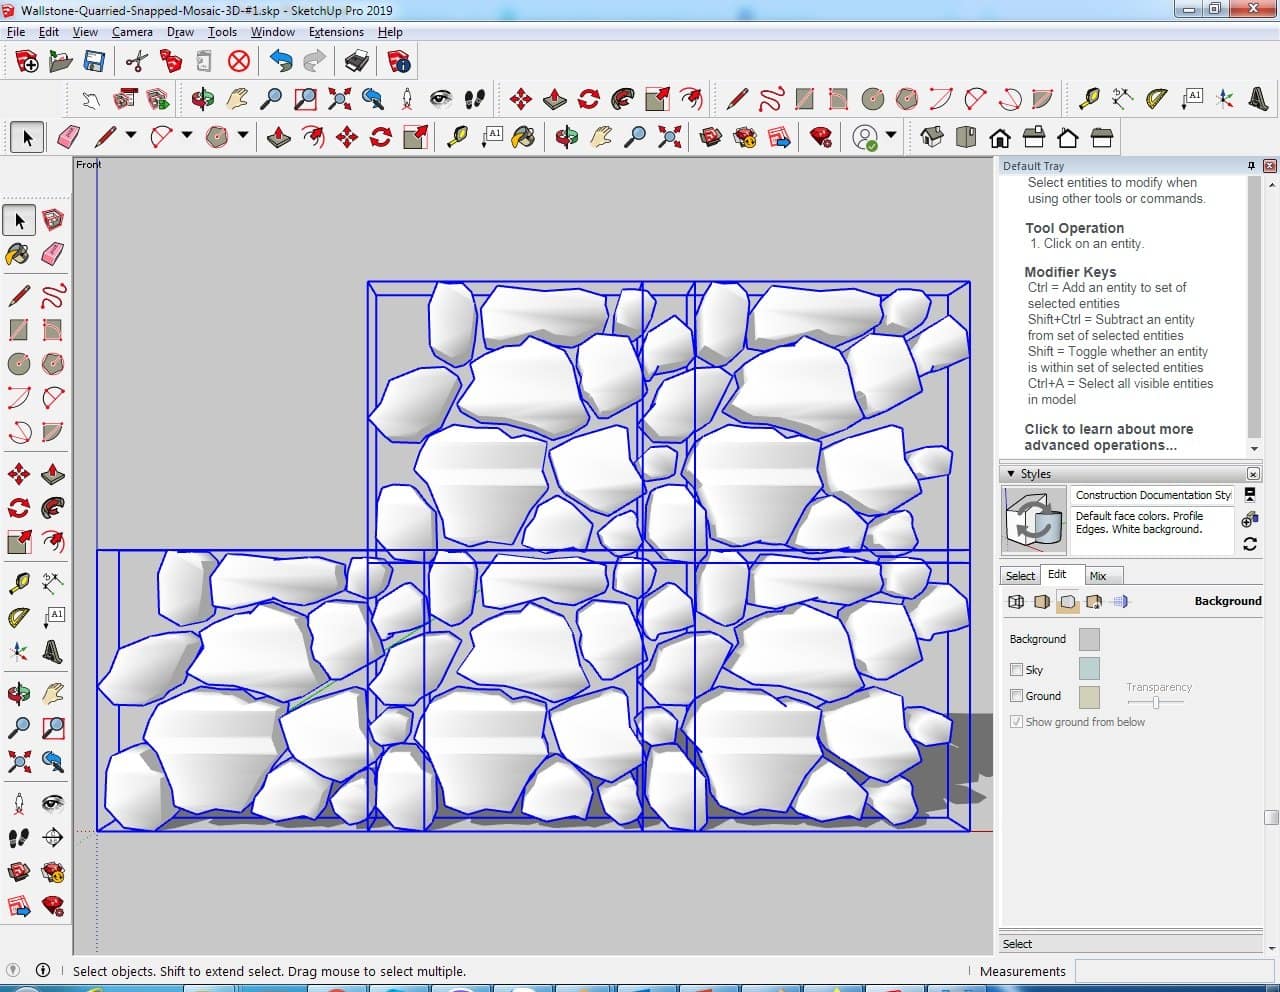Viewport: 1280px width, 992px height.
Task: Enable the Sky checkbox
Action: 1016,670
